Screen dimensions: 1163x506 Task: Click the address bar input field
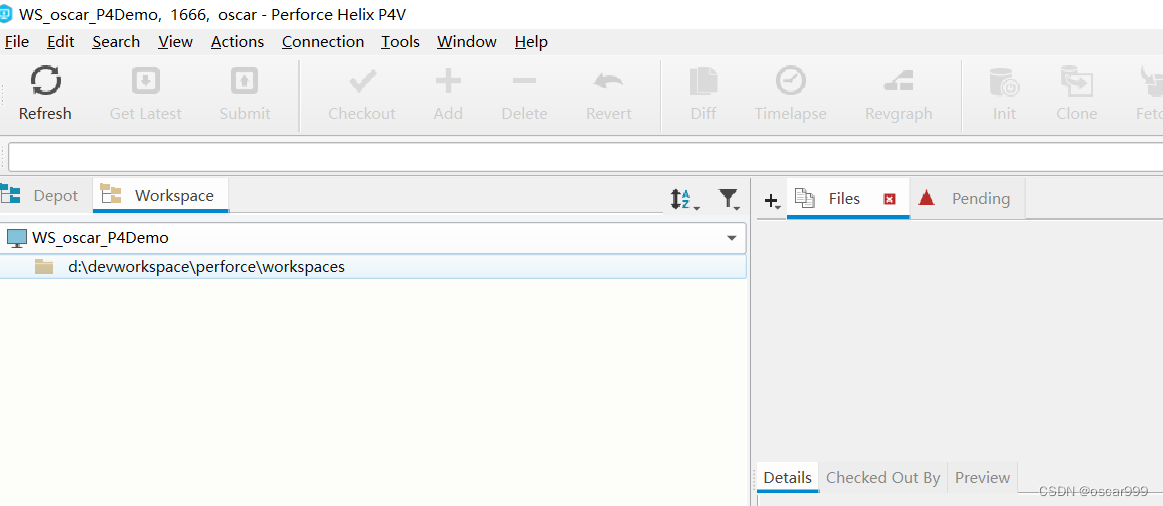pos(585,157)
